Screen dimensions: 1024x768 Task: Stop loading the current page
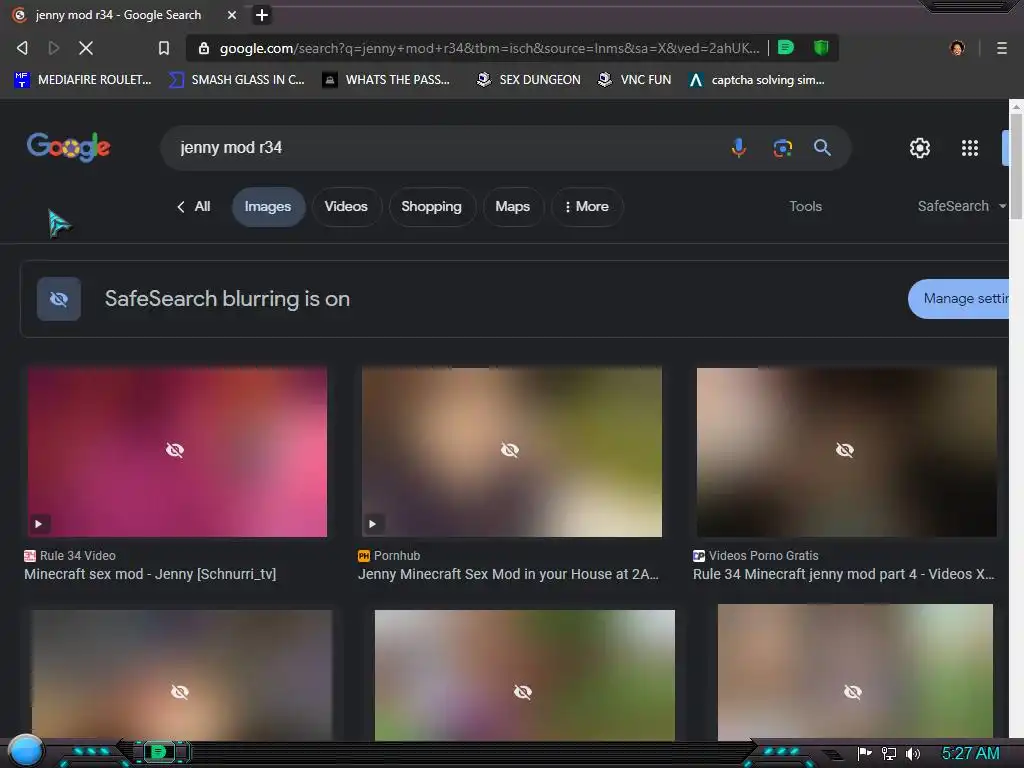[x=86, y=48]
